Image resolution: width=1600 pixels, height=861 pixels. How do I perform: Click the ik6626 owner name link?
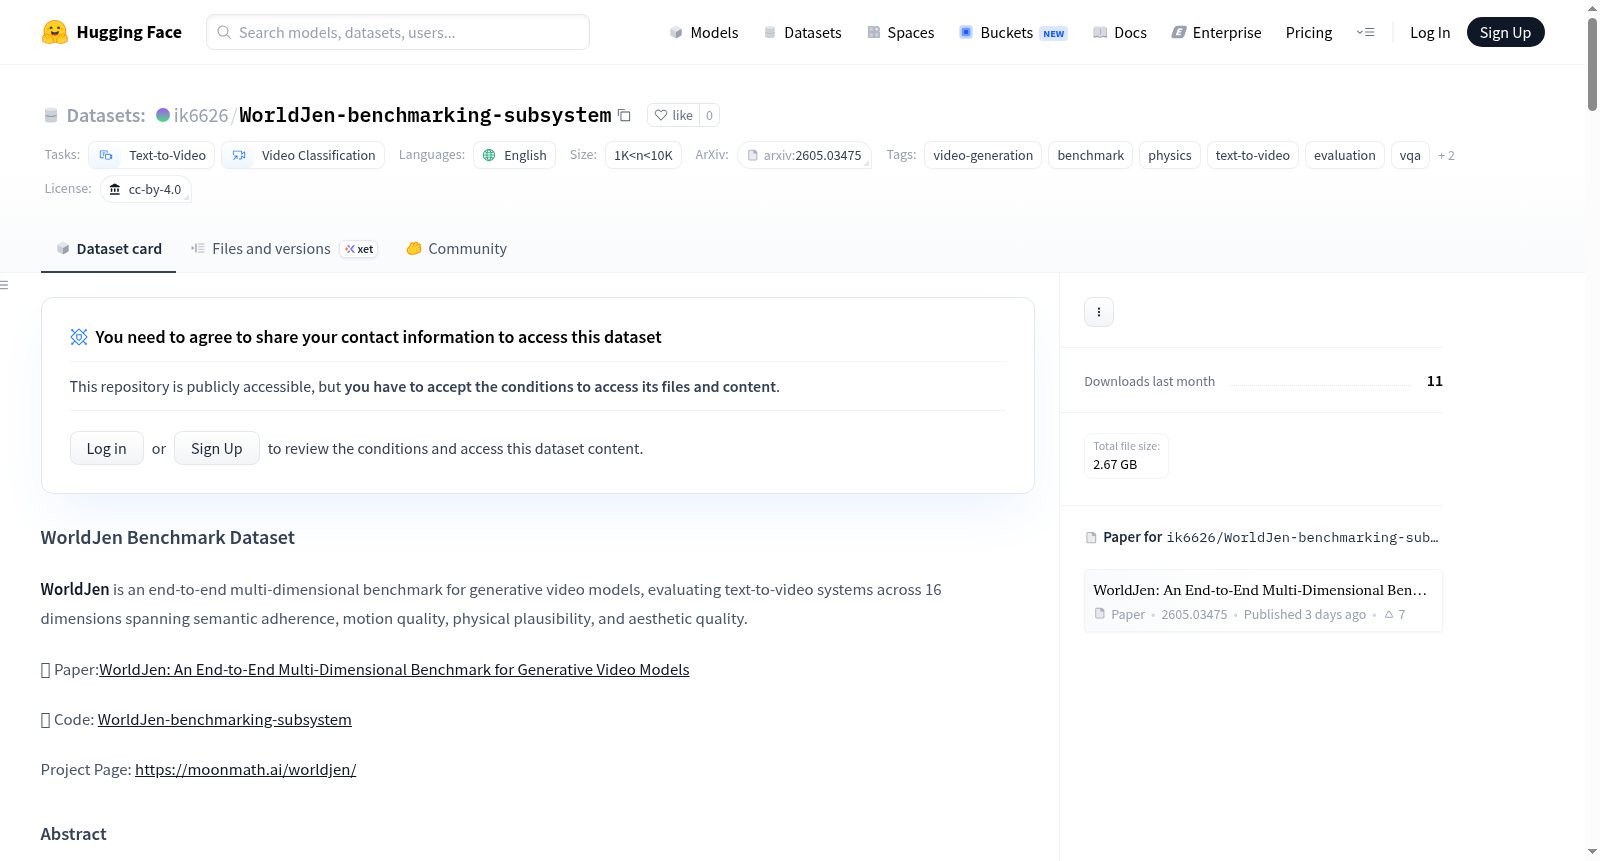click(201, 115)
